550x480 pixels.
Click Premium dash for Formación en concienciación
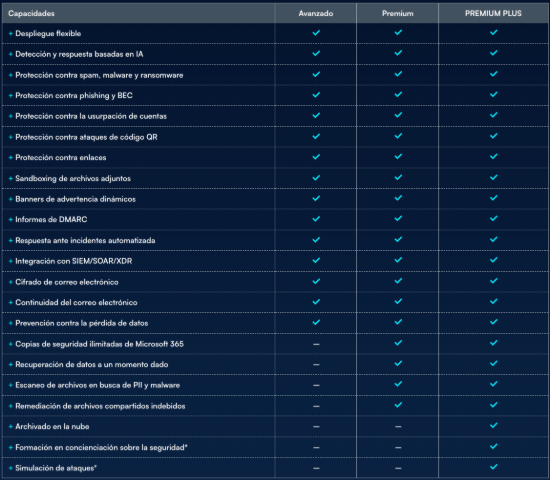[x=398, y=448]
